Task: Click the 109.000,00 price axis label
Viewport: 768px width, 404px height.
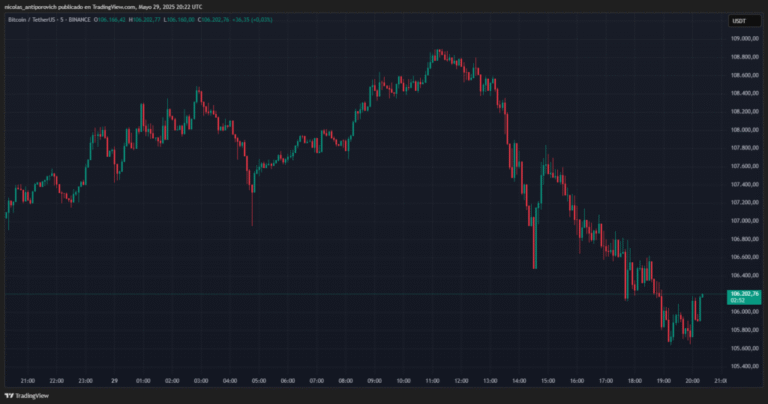Action: pos(744,39)
